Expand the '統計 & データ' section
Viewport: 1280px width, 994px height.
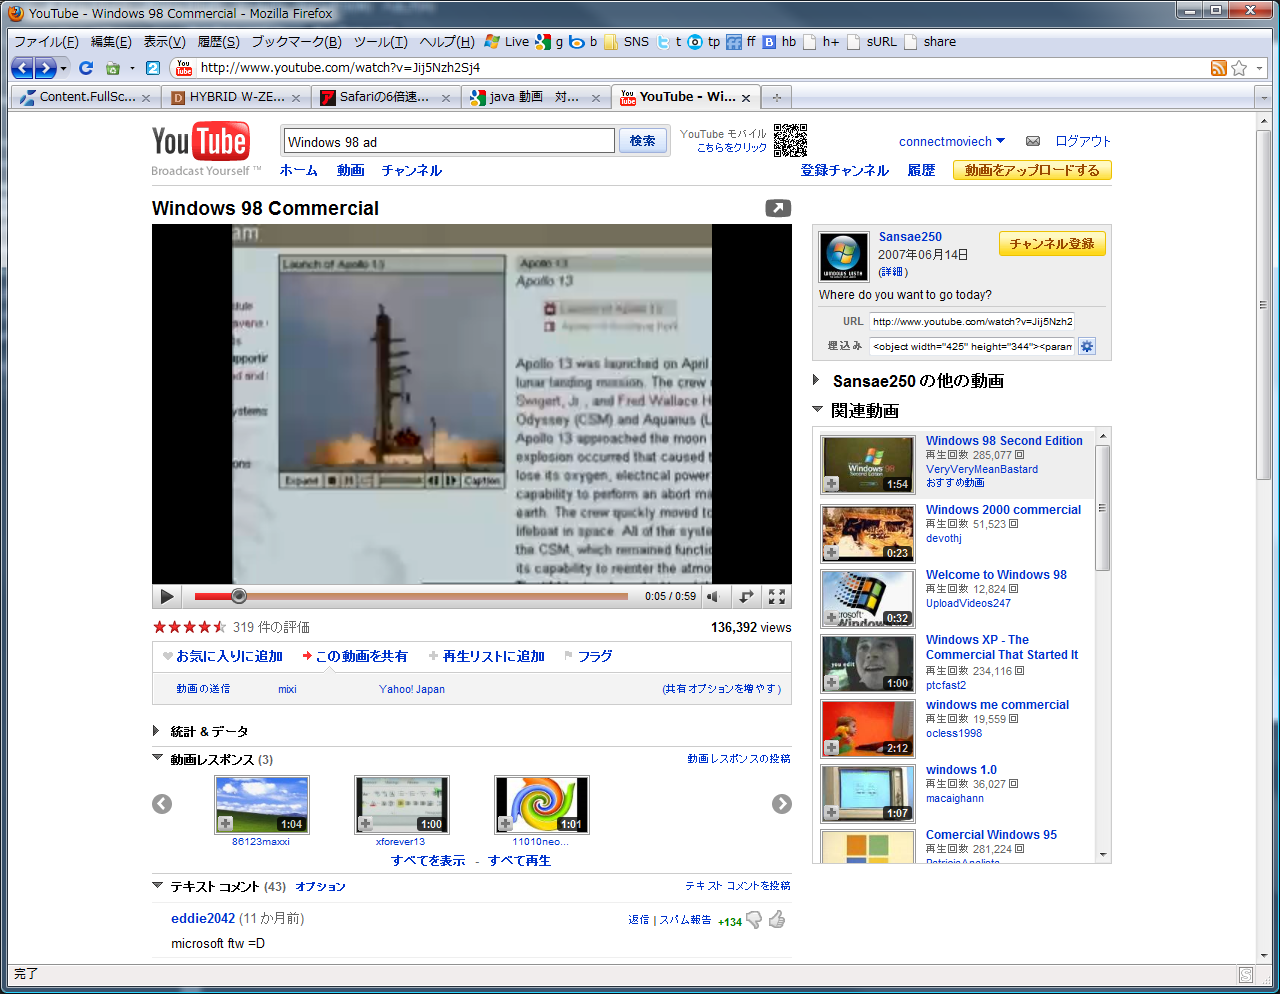(156, 731)
